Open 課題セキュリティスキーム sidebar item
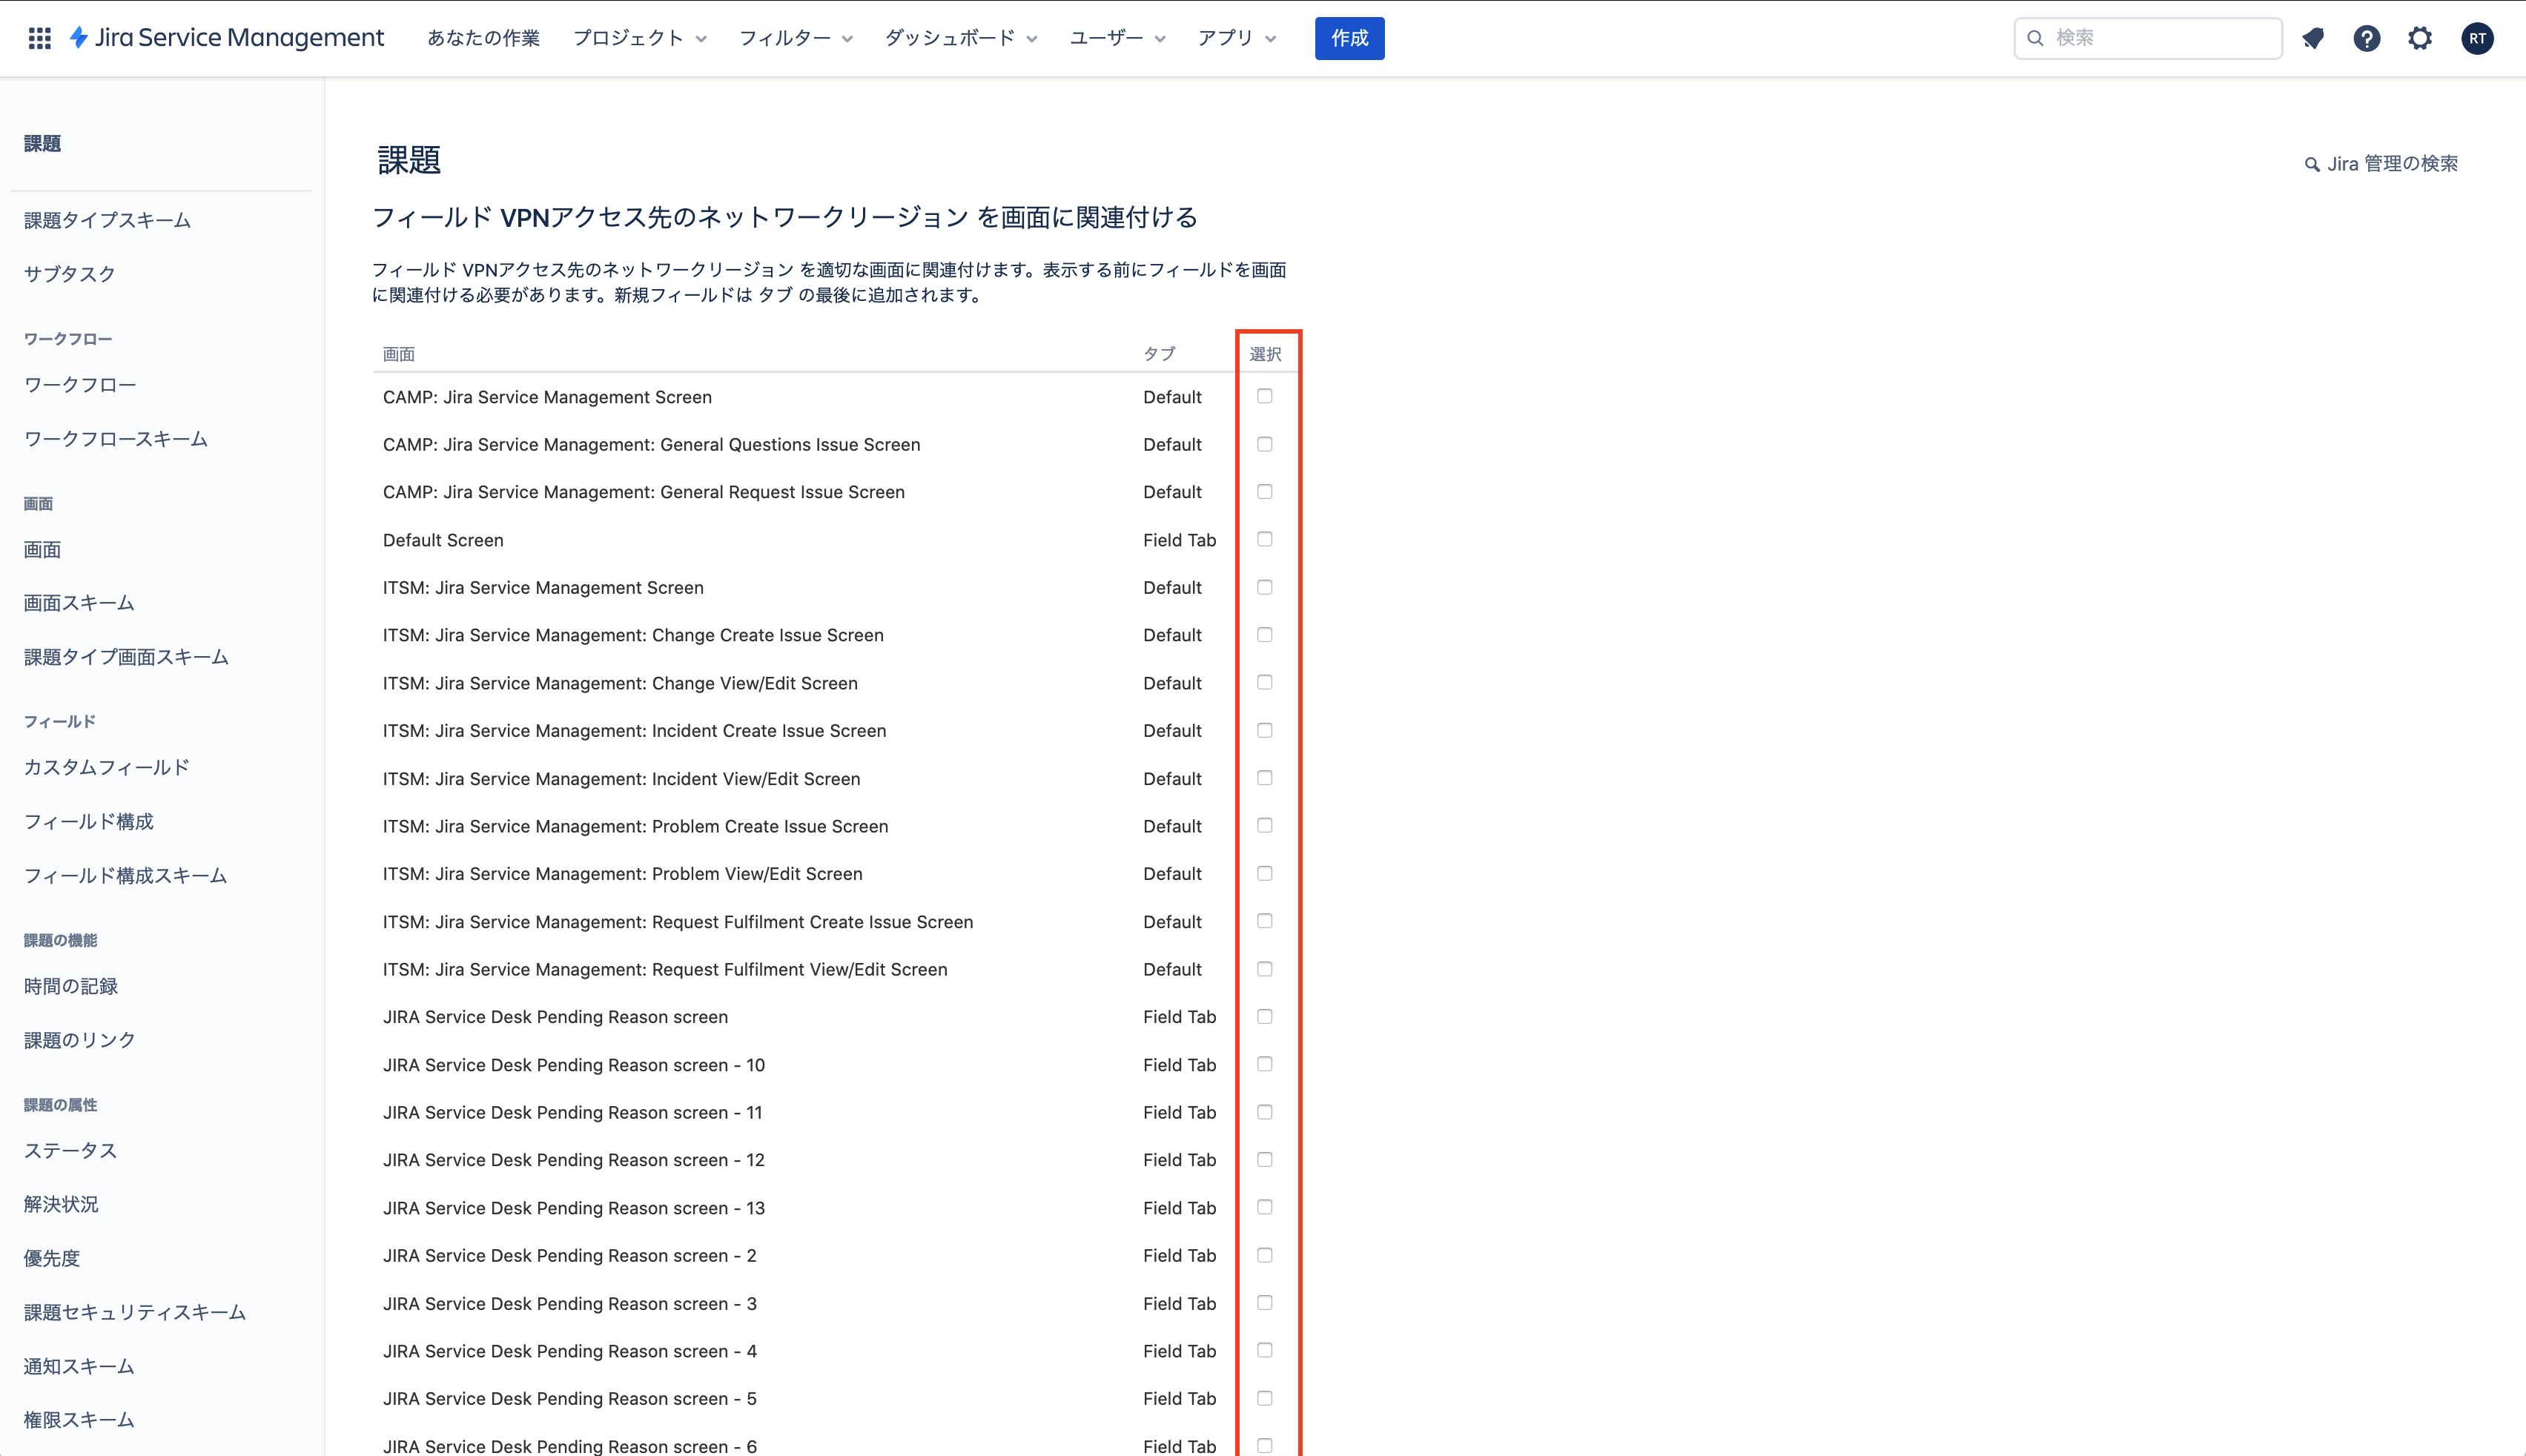This screenshot has height=1456, width=2526. (135, 1312)
